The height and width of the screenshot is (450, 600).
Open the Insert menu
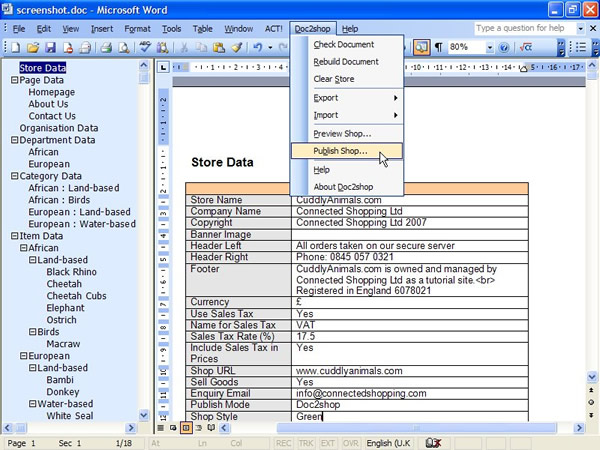coord(102,29)
